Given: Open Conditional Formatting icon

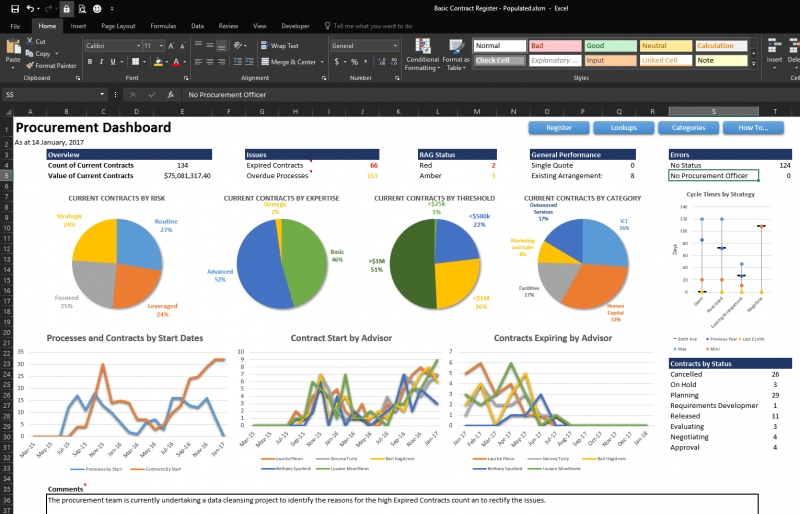Looking at the screenshot, I should (x=422, y=55).
